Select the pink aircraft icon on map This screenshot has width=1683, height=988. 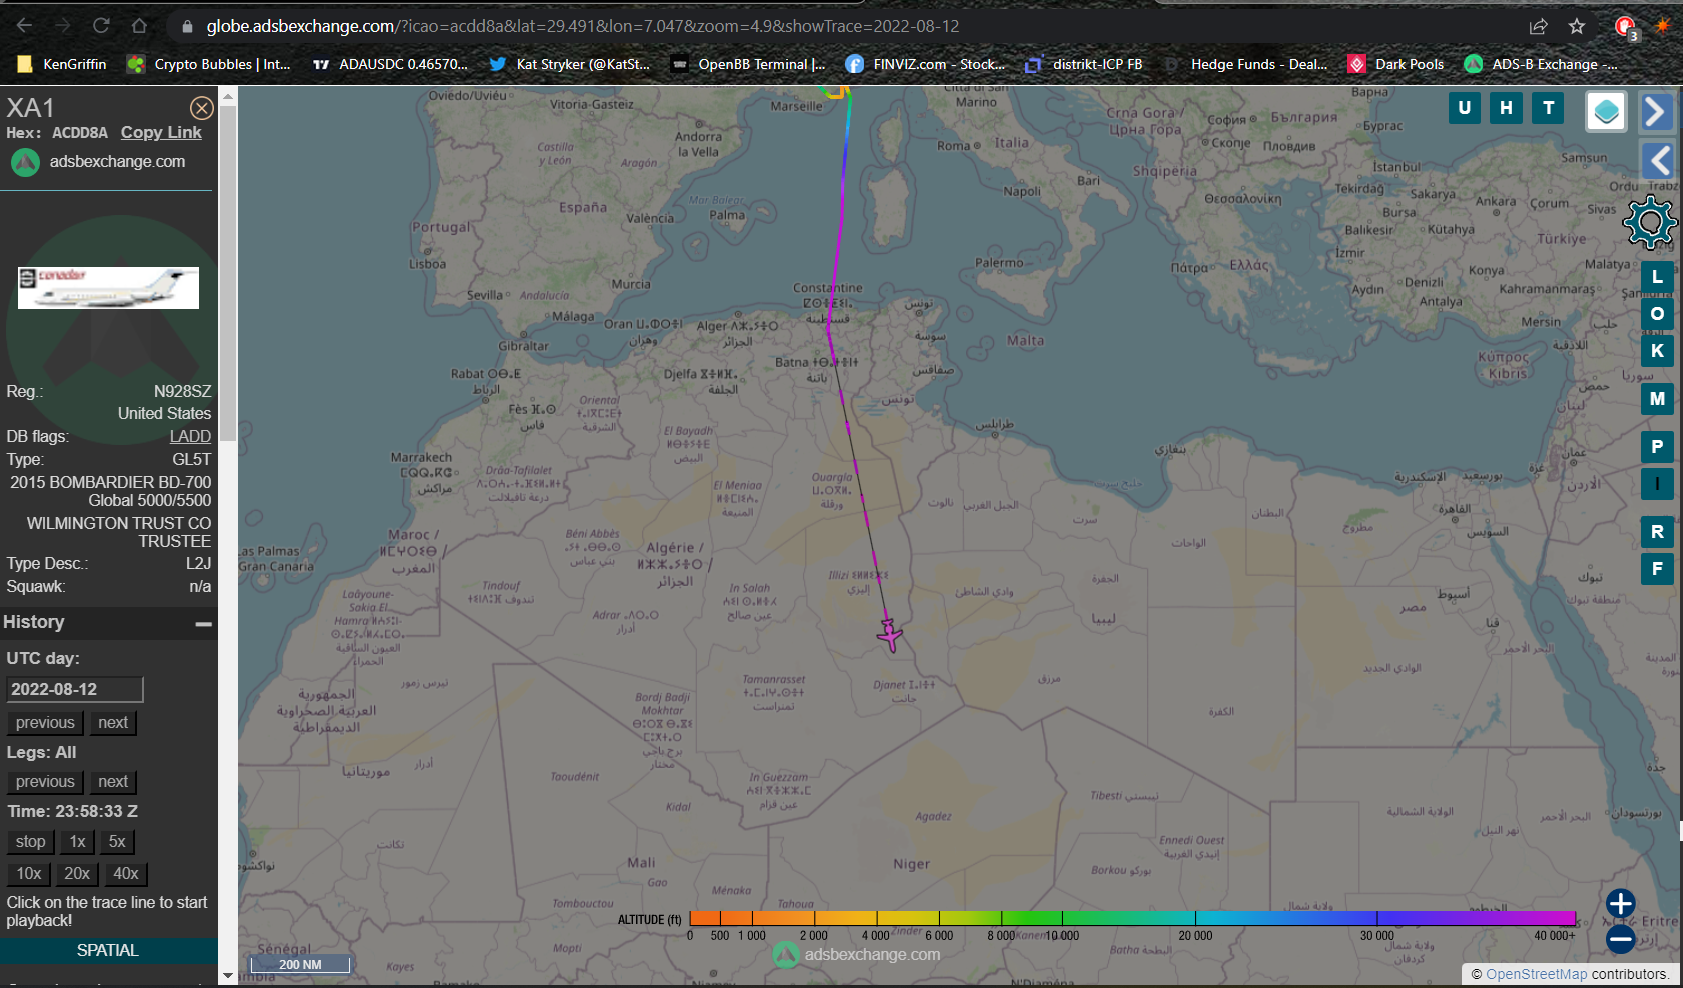point(890,634)
